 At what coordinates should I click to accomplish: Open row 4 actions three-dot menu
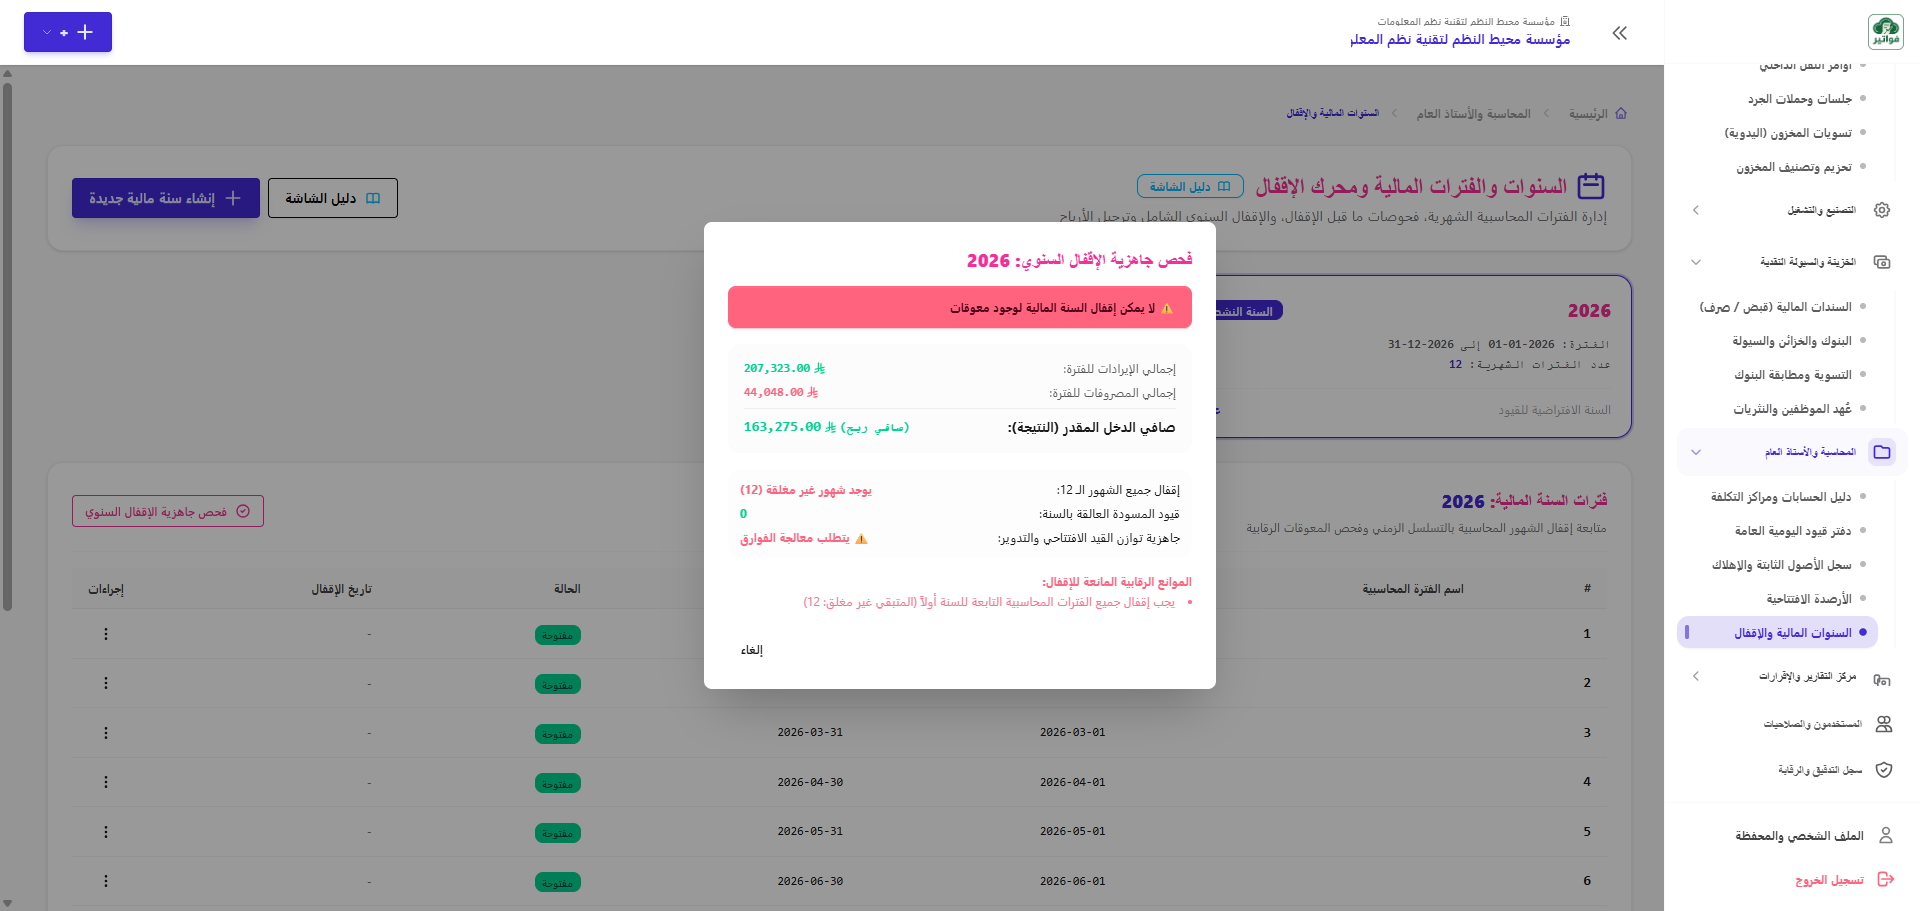(x=106, y=782)
